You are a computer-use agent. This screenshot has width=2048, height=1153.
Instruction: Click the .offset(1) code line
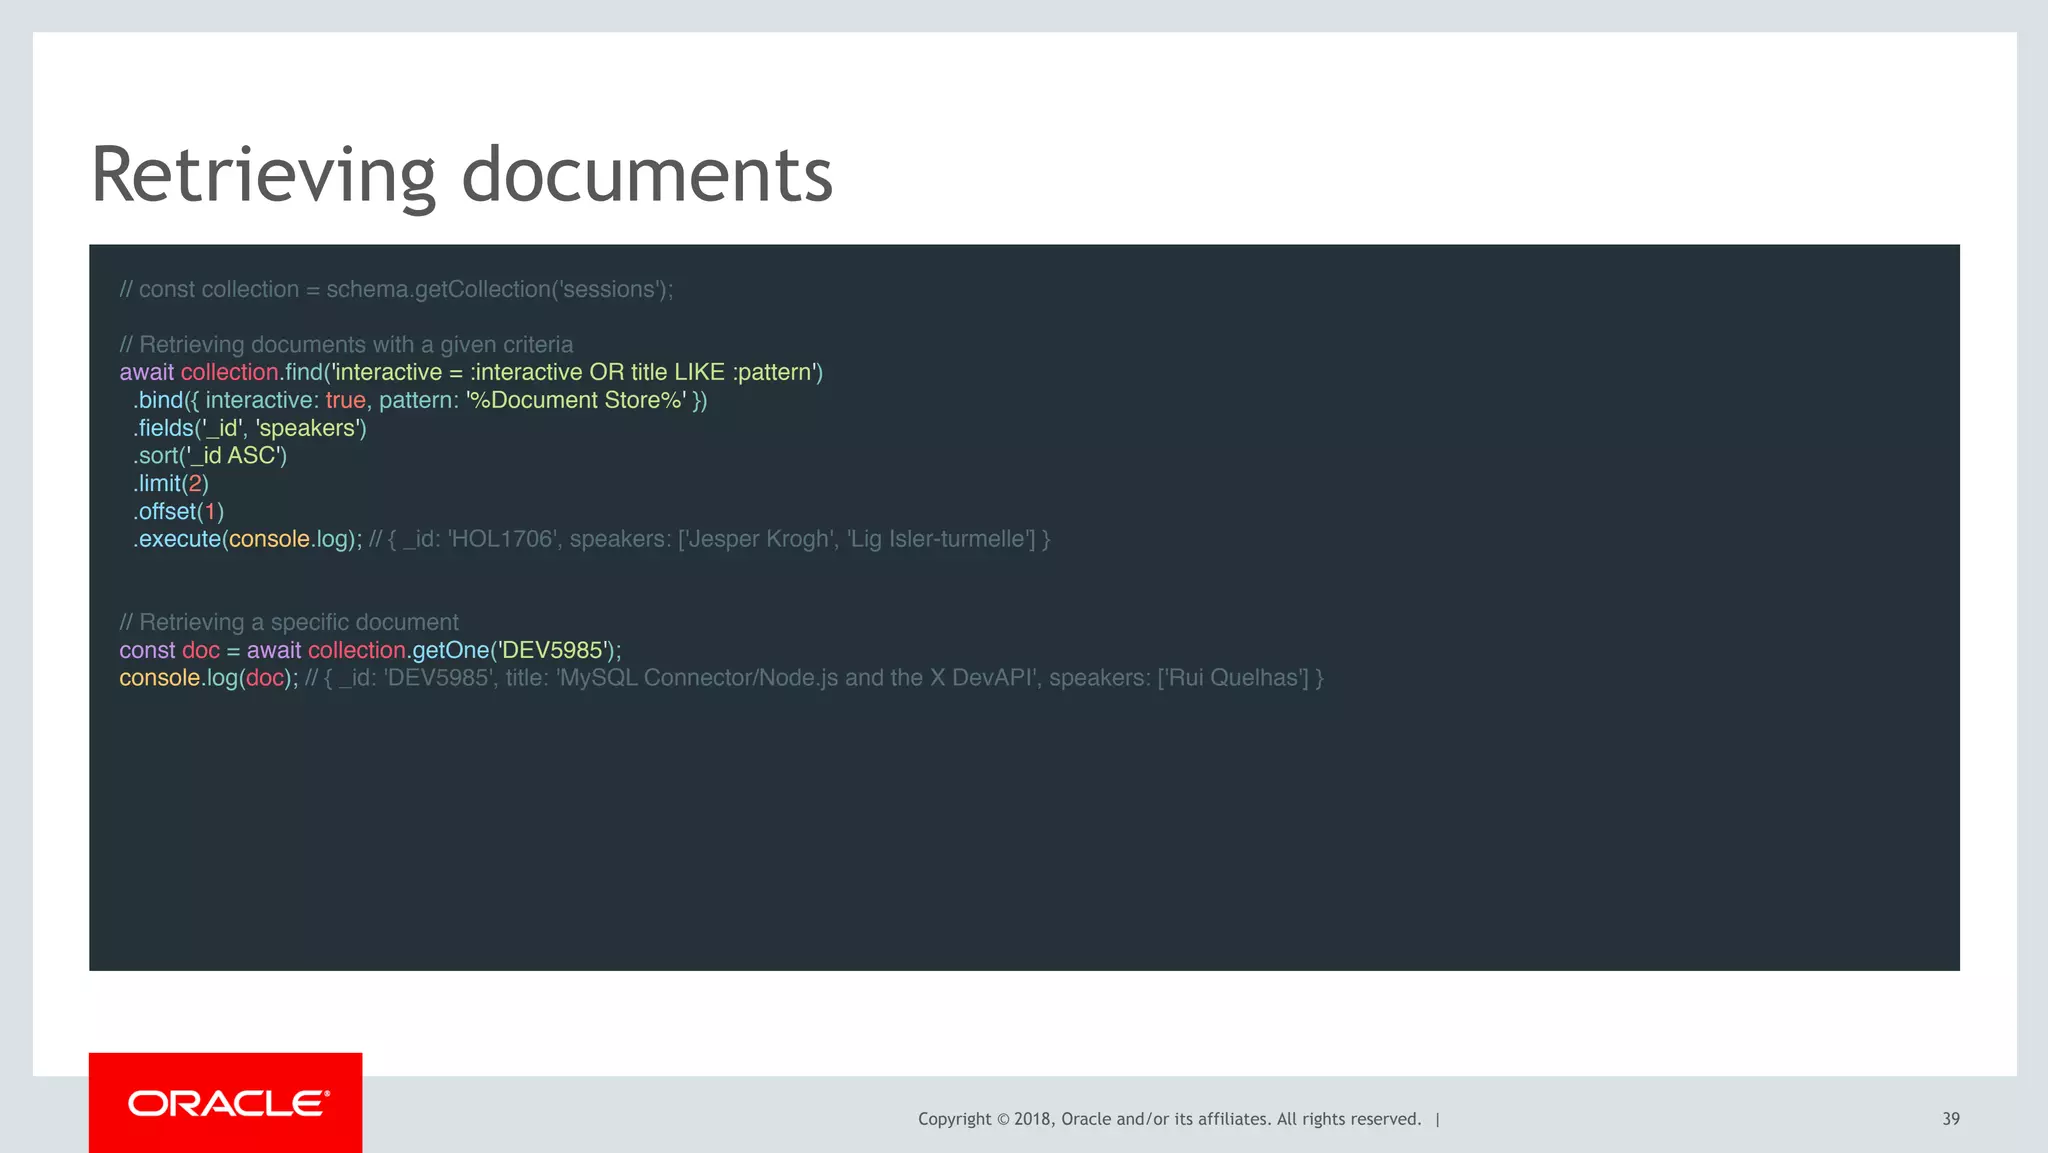click(178, 512)
